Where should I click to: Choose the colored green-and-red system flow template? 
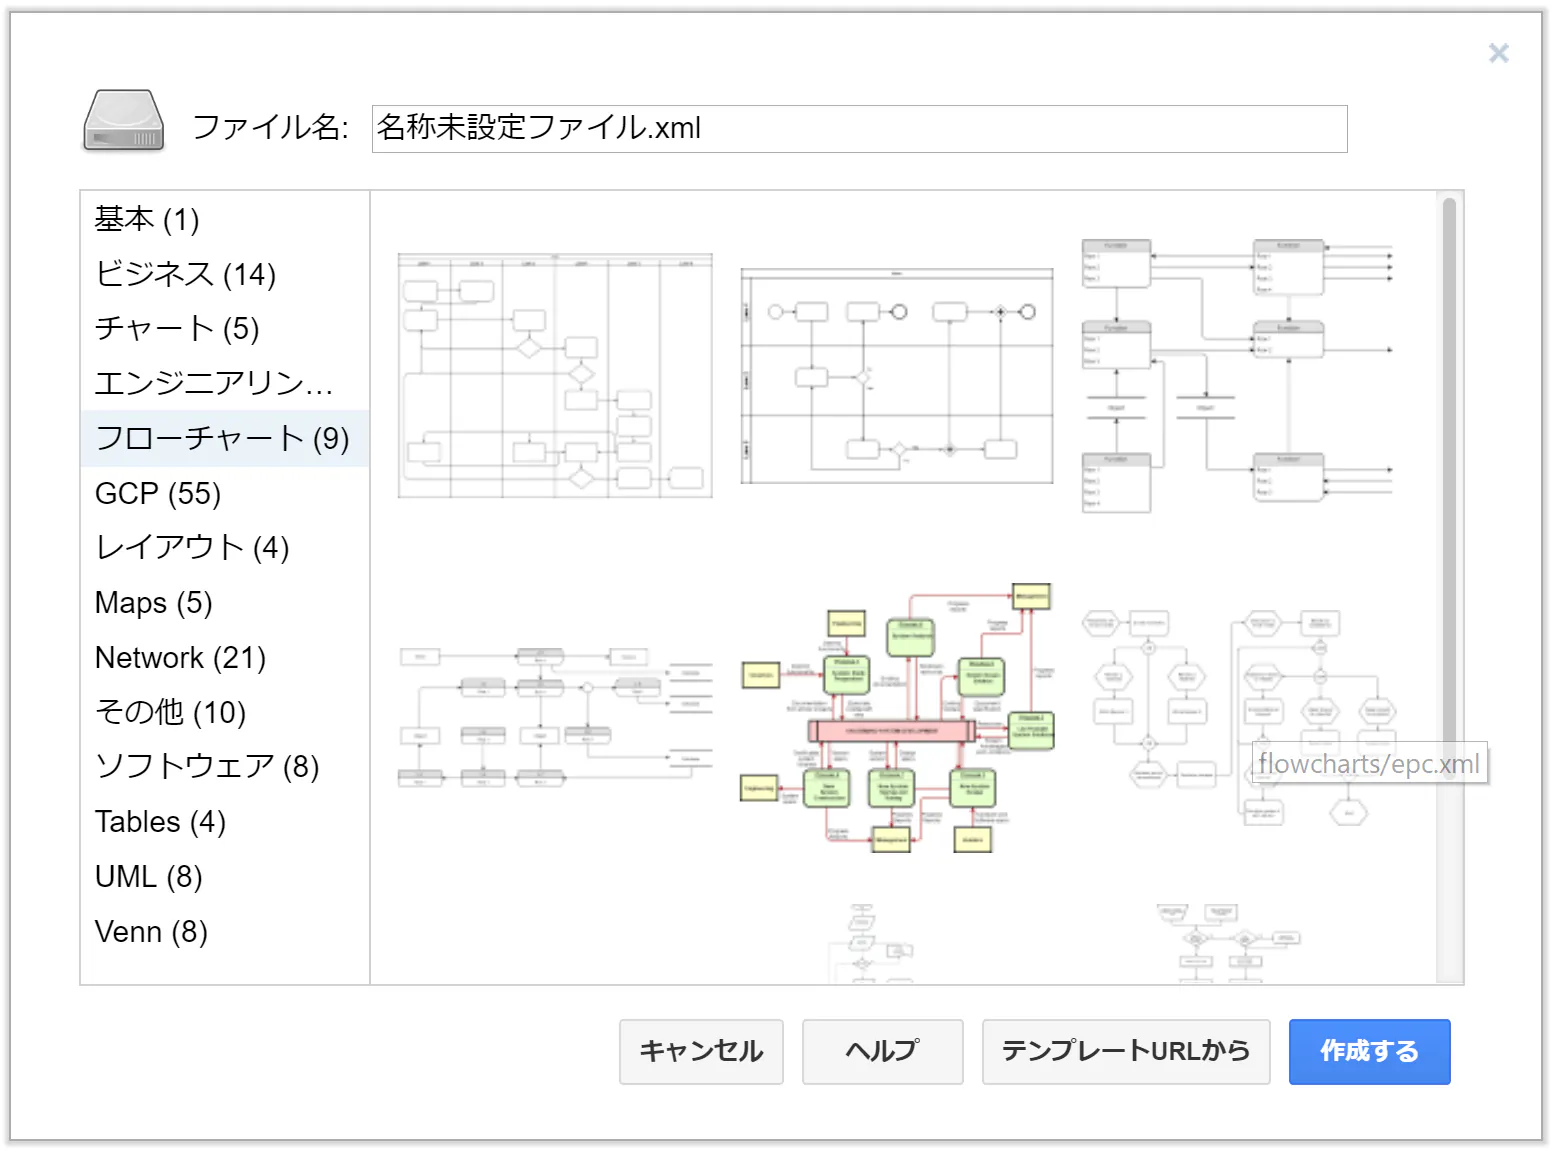(x=897, y=718)
